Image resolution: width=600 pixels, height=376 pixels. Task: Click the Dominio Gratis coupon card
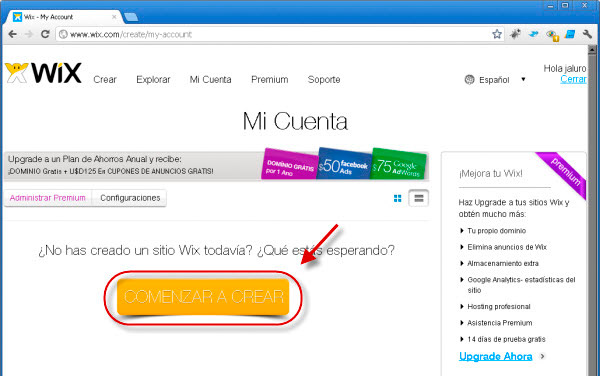[289, 164]
